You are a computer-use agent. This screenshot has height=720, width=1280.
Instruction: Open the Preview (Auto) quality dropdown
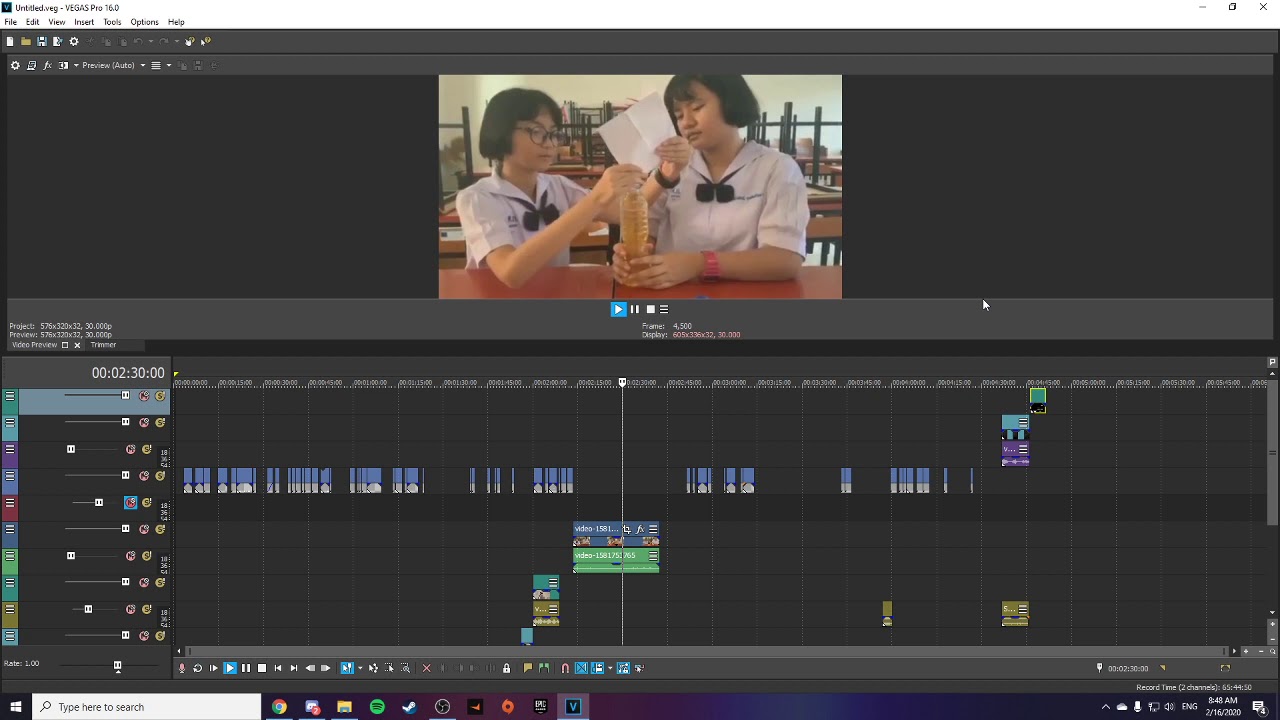click(x=114, y=65)
